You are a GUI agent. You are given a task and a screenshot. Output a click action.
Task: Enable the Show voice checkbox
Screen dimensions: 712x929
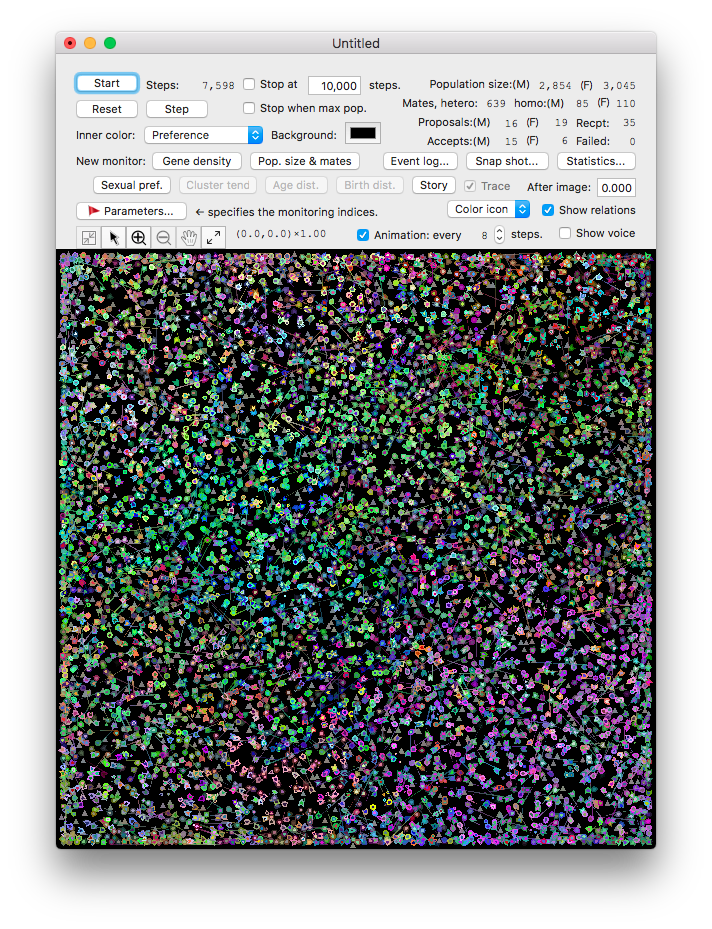pos(565,233)
